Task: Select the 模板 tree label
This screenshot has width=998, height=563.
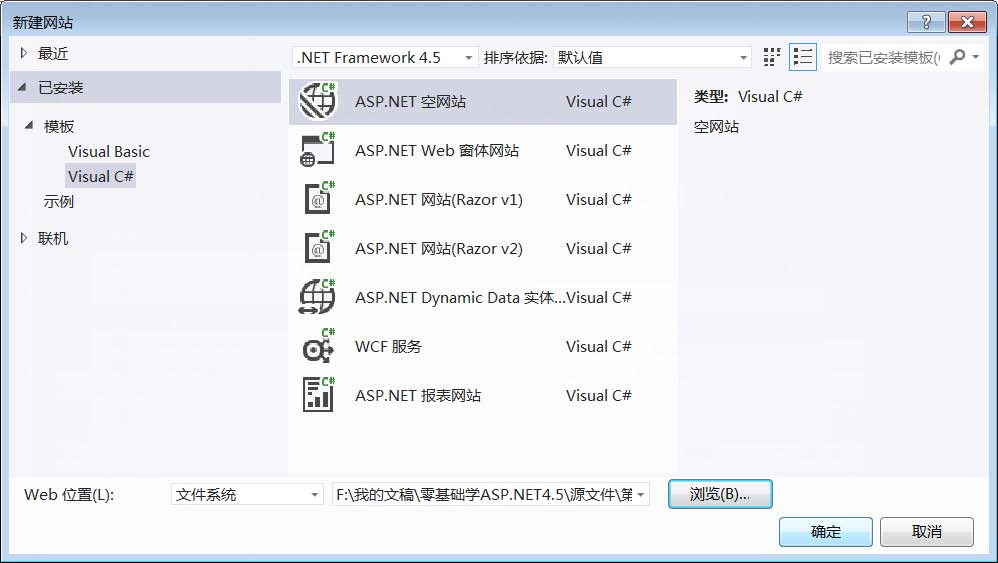Action: pos(59,126)
